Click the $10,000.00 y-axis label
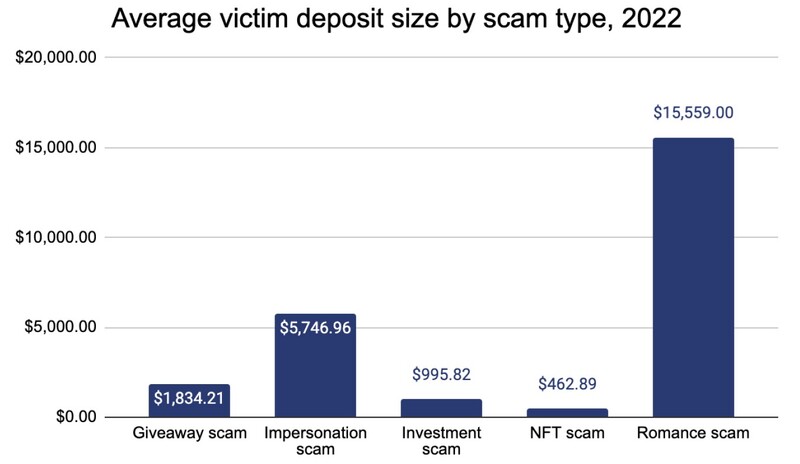The height and width of the screenshot is (464, 800). pyautogui.click(x=56, y=237)
